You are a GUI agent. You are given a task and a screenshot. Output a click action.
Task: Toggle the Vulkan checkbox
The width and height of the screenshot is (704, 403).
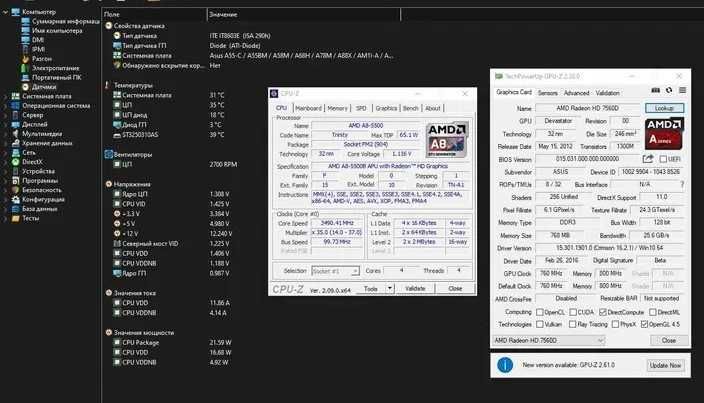click(540, 324)
